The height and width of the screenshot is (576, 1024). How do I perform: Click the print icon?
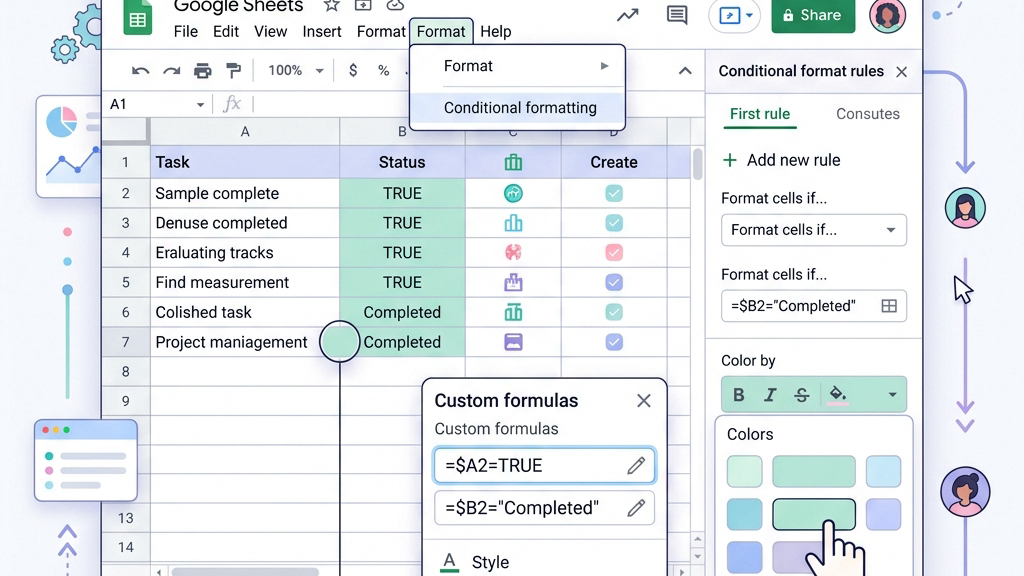(202, 71)
